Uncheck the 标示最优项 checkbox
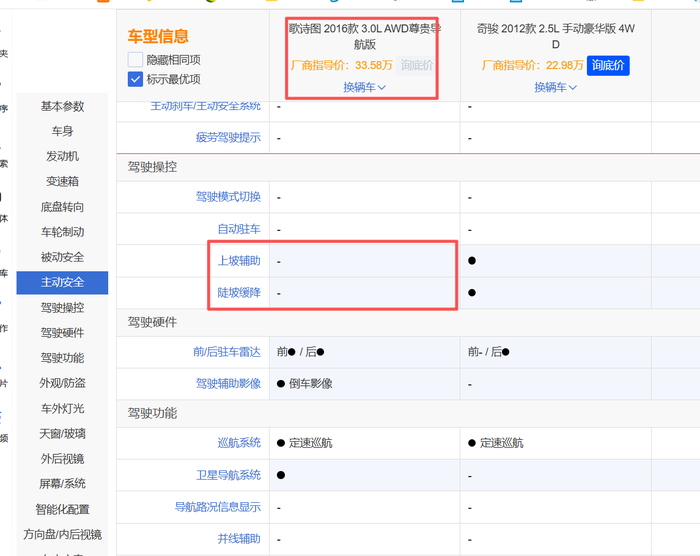Viewport: 700px width, 556px height. 135,79
